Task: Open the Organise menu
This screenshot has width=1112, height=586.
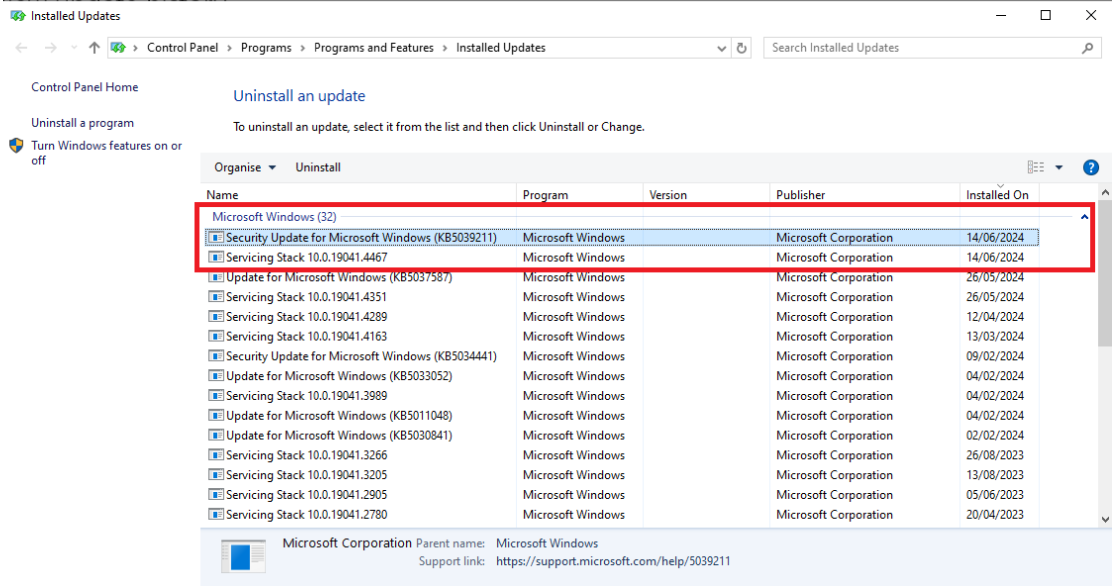Action: [x=245, y=167]
